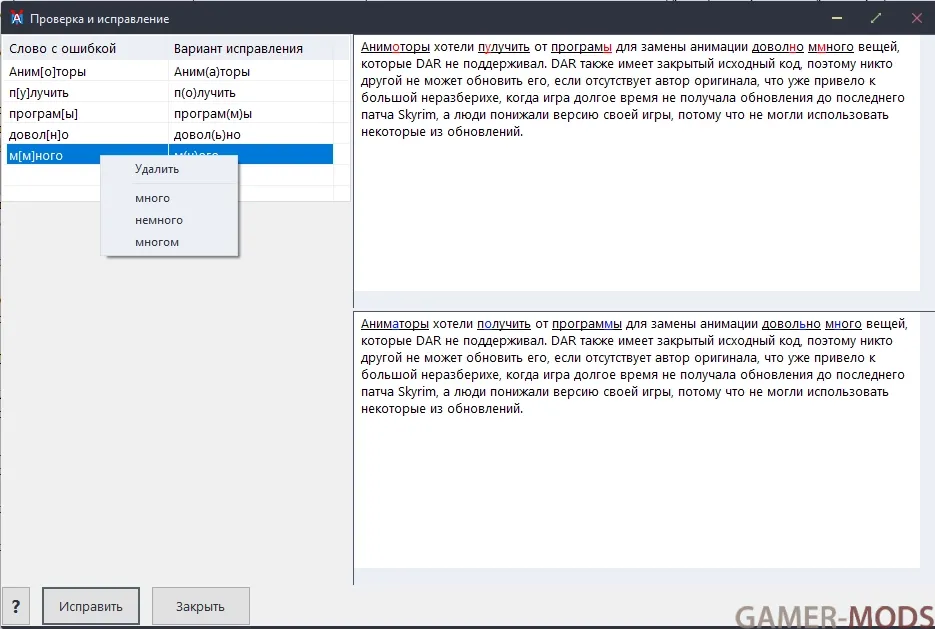The image size is (935, 629).
Task: Select the Аним[о]торы row in the error list
Action: pos(47,72)
